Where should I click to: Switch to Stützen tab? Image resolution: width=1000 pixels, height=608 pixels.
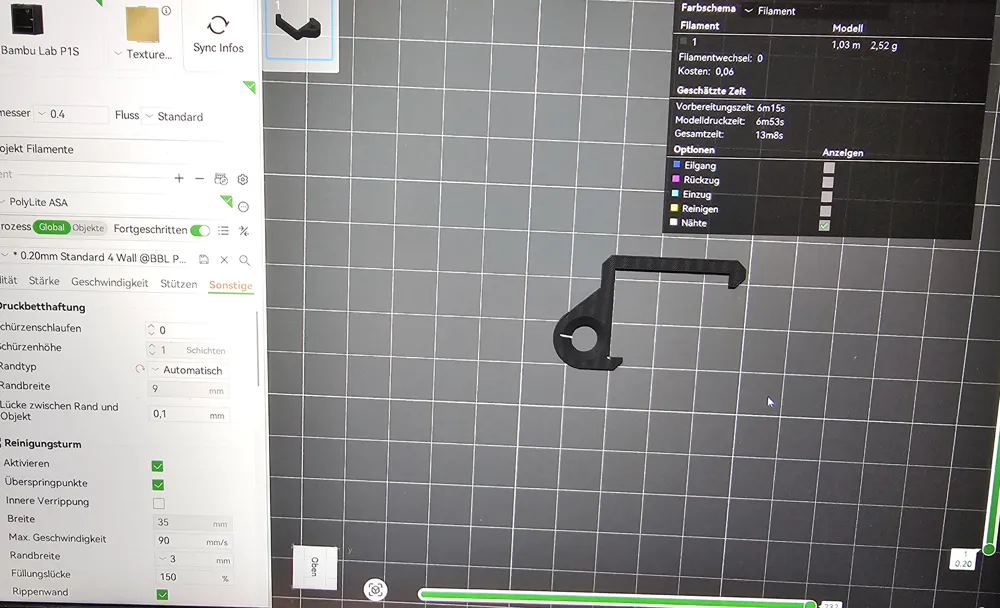pos(179,283)
